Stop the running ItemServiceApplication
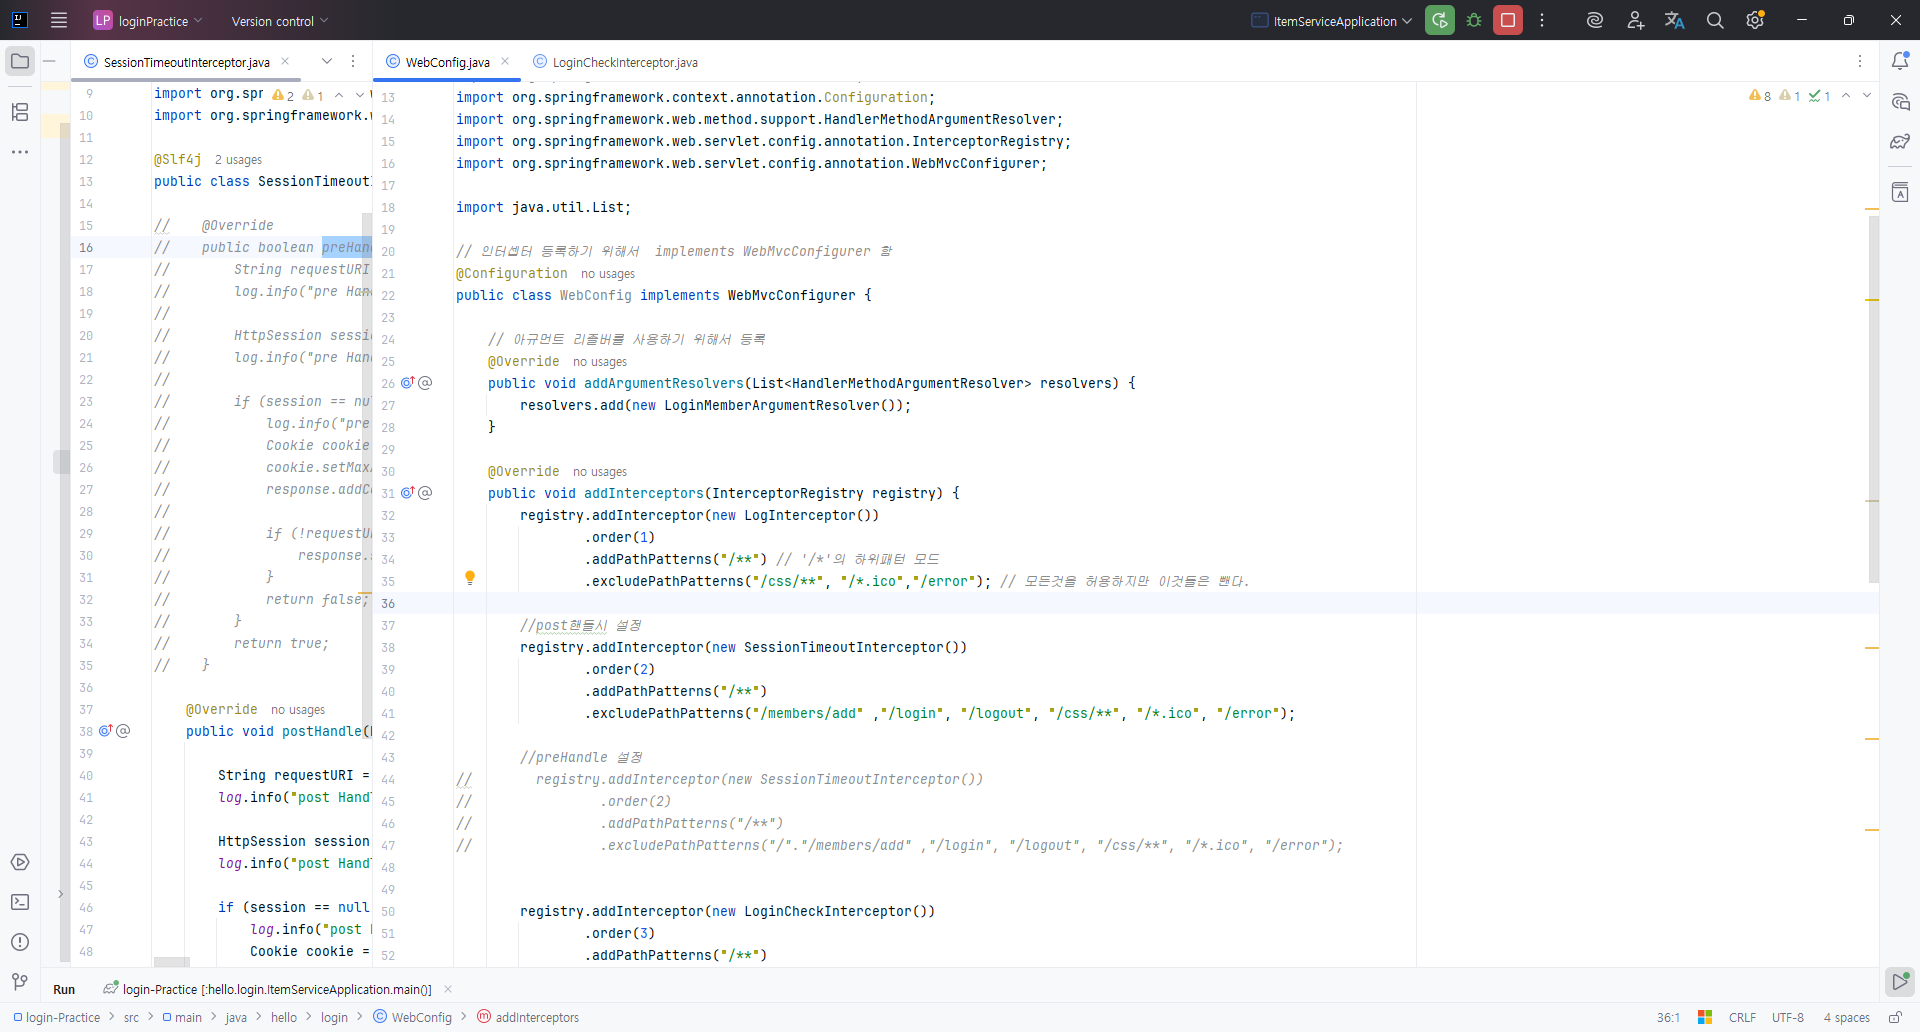1920x1032 pixels. coord(1508,20)
